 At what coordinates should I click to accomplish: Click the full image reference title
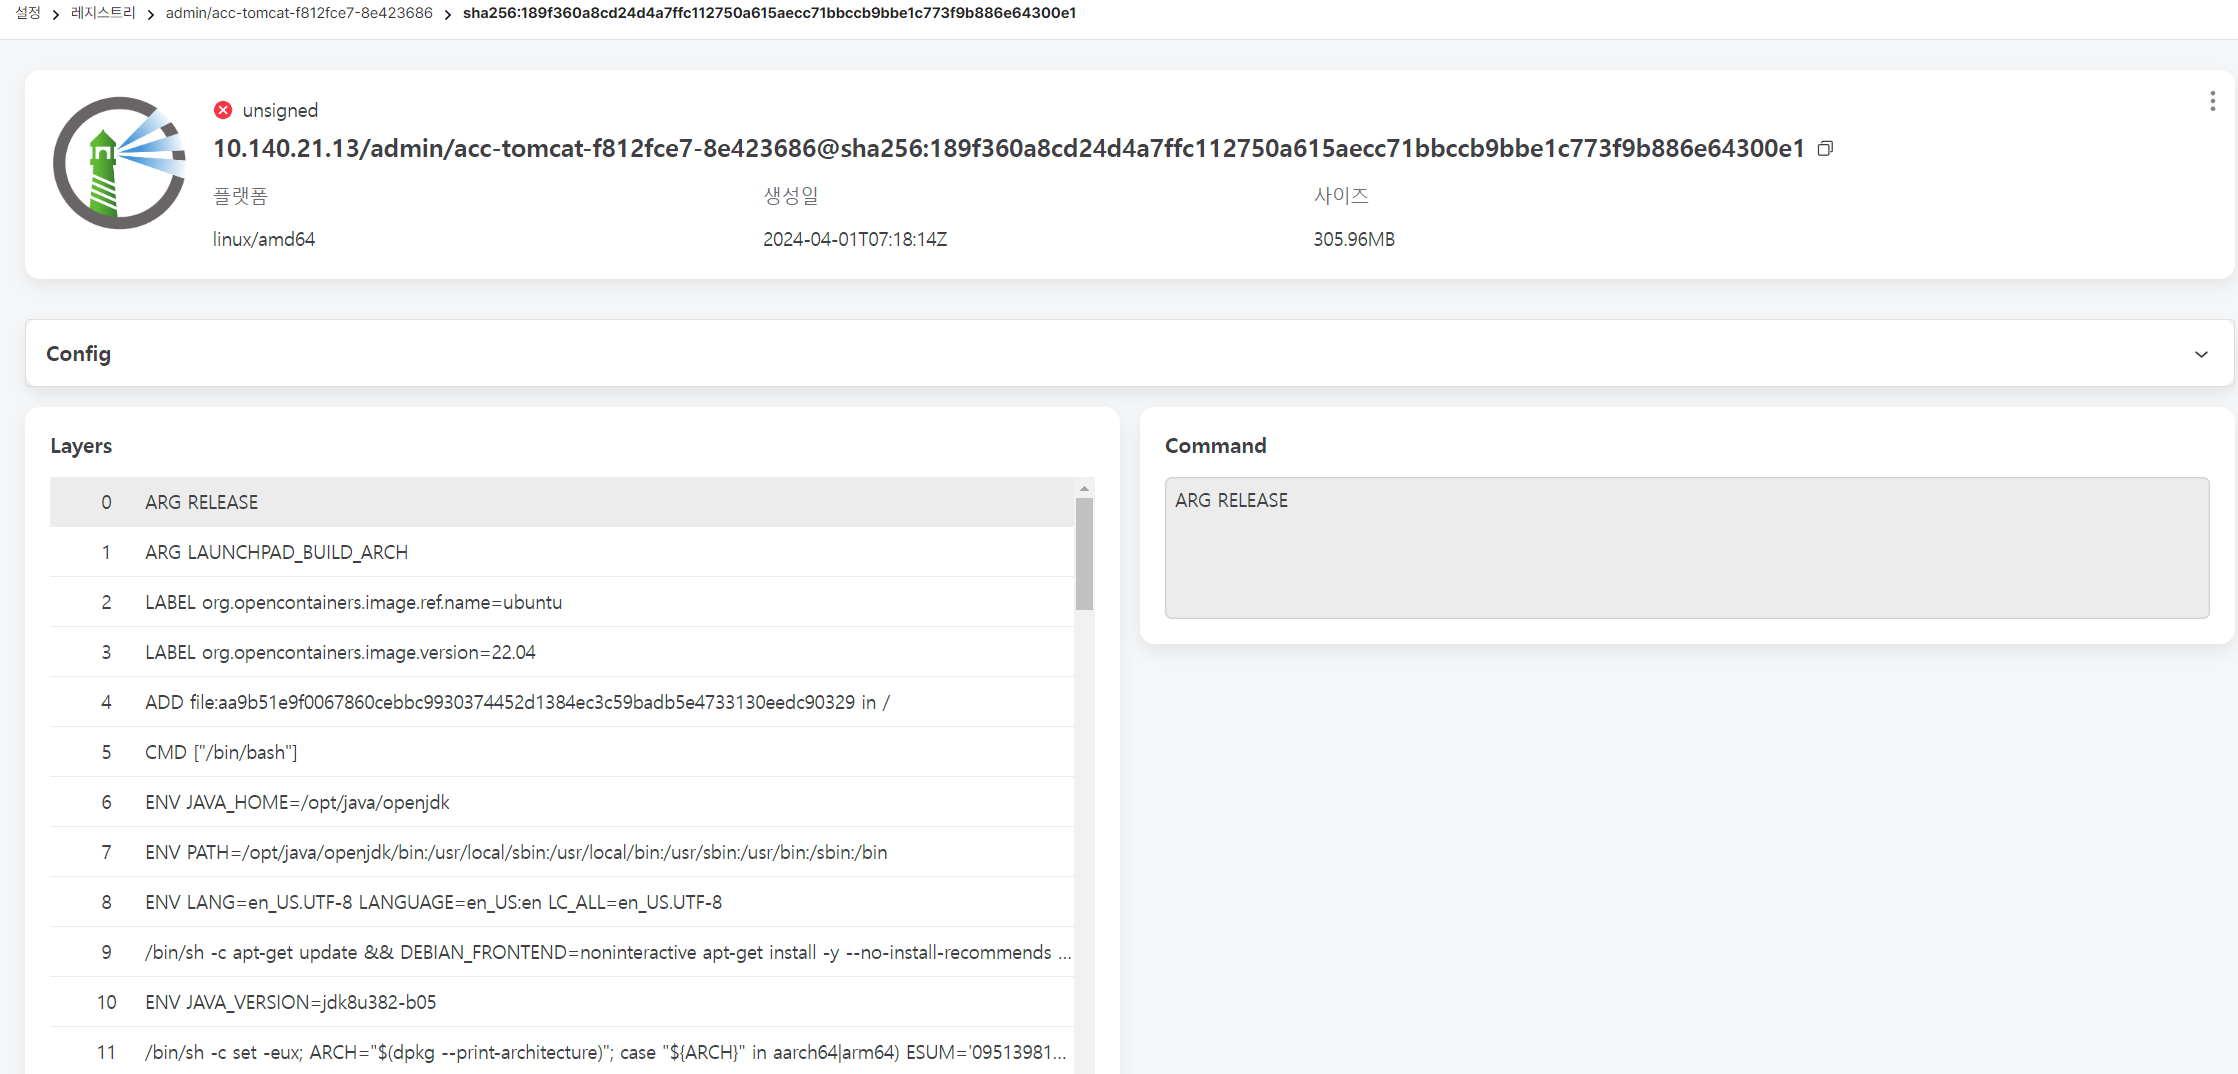[1008, 149]
